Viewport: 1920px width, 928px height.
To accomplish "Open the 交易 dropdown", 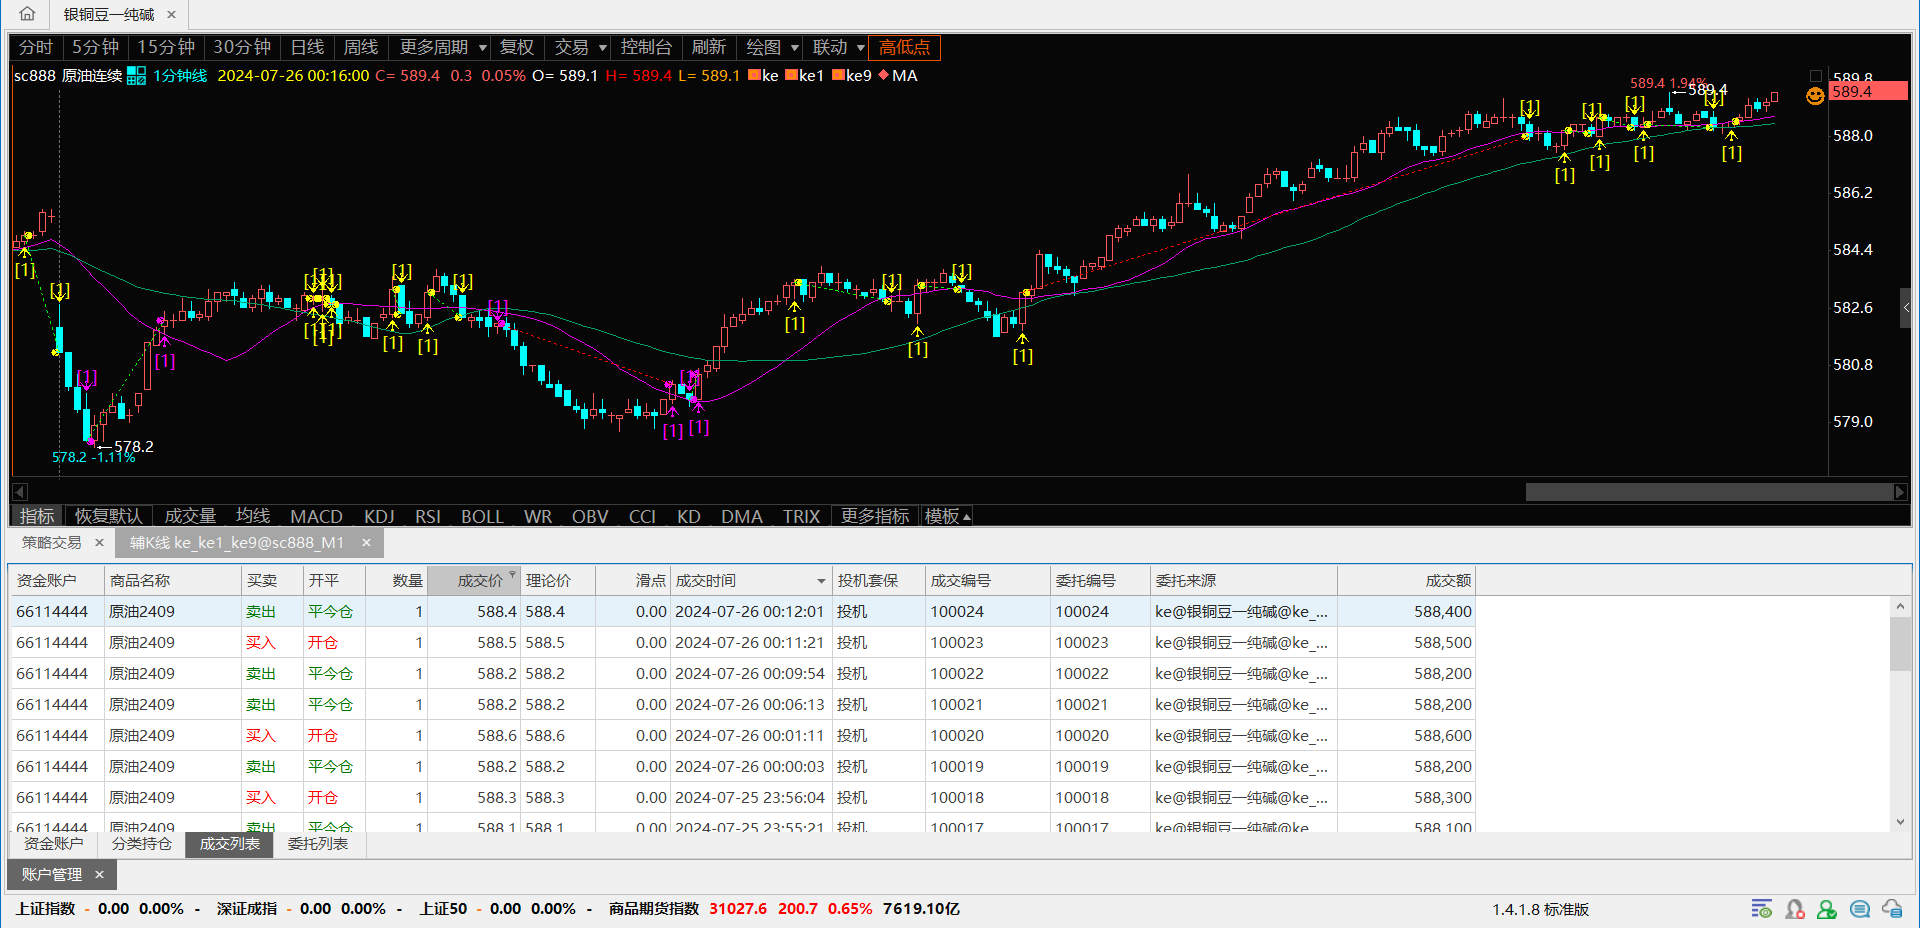I will tap(580, 47).
